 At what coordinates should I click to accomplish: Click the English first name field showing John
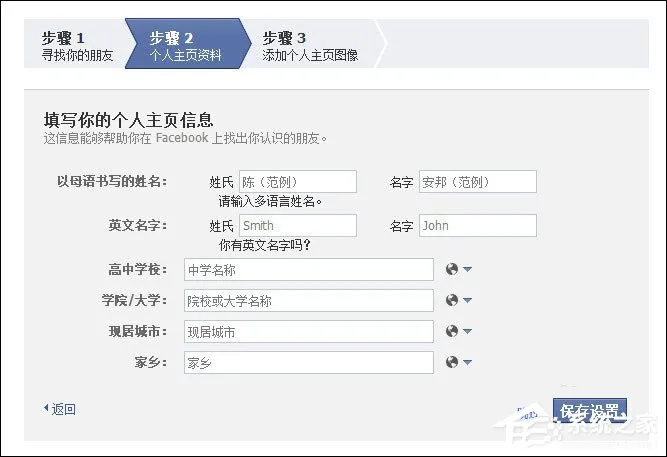[478, 226]
